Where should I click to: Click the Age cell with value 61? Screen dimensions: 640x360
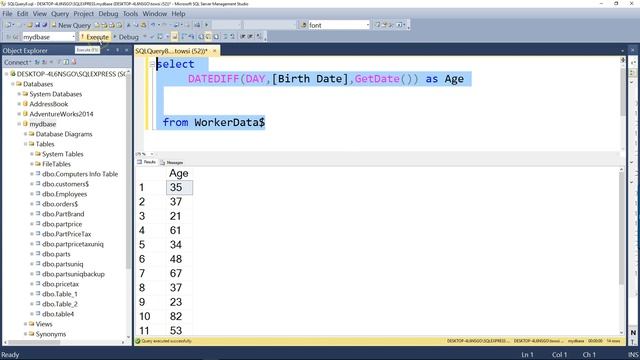pos(179,230)
